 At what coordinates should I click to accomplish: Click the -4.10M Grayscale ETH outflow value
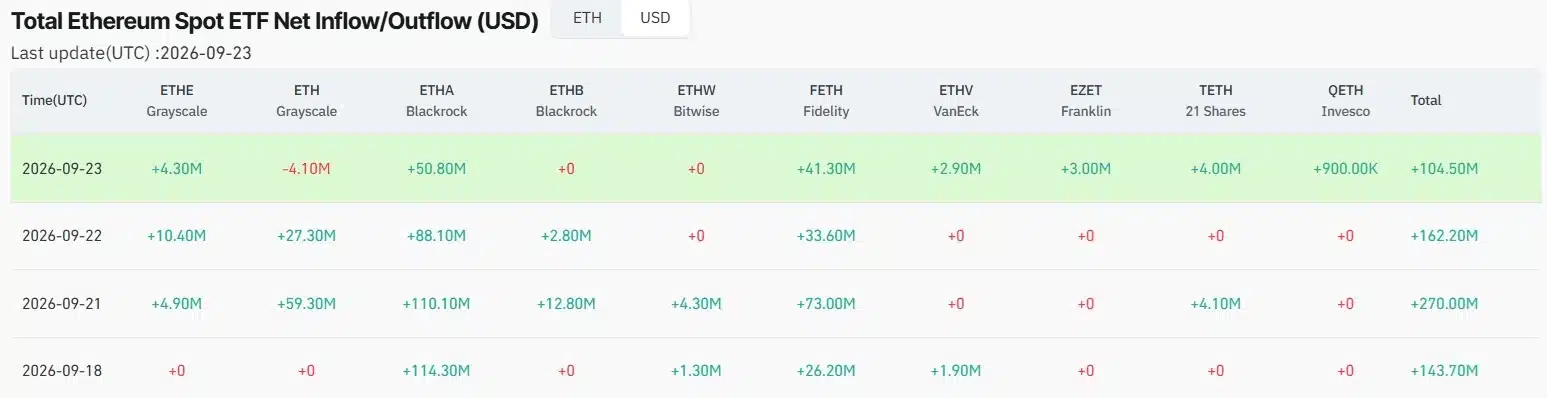[x=307, y=168]
